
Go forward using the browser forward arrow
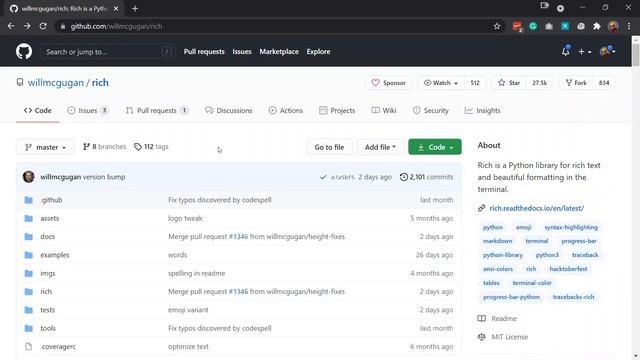coord(27,26)
